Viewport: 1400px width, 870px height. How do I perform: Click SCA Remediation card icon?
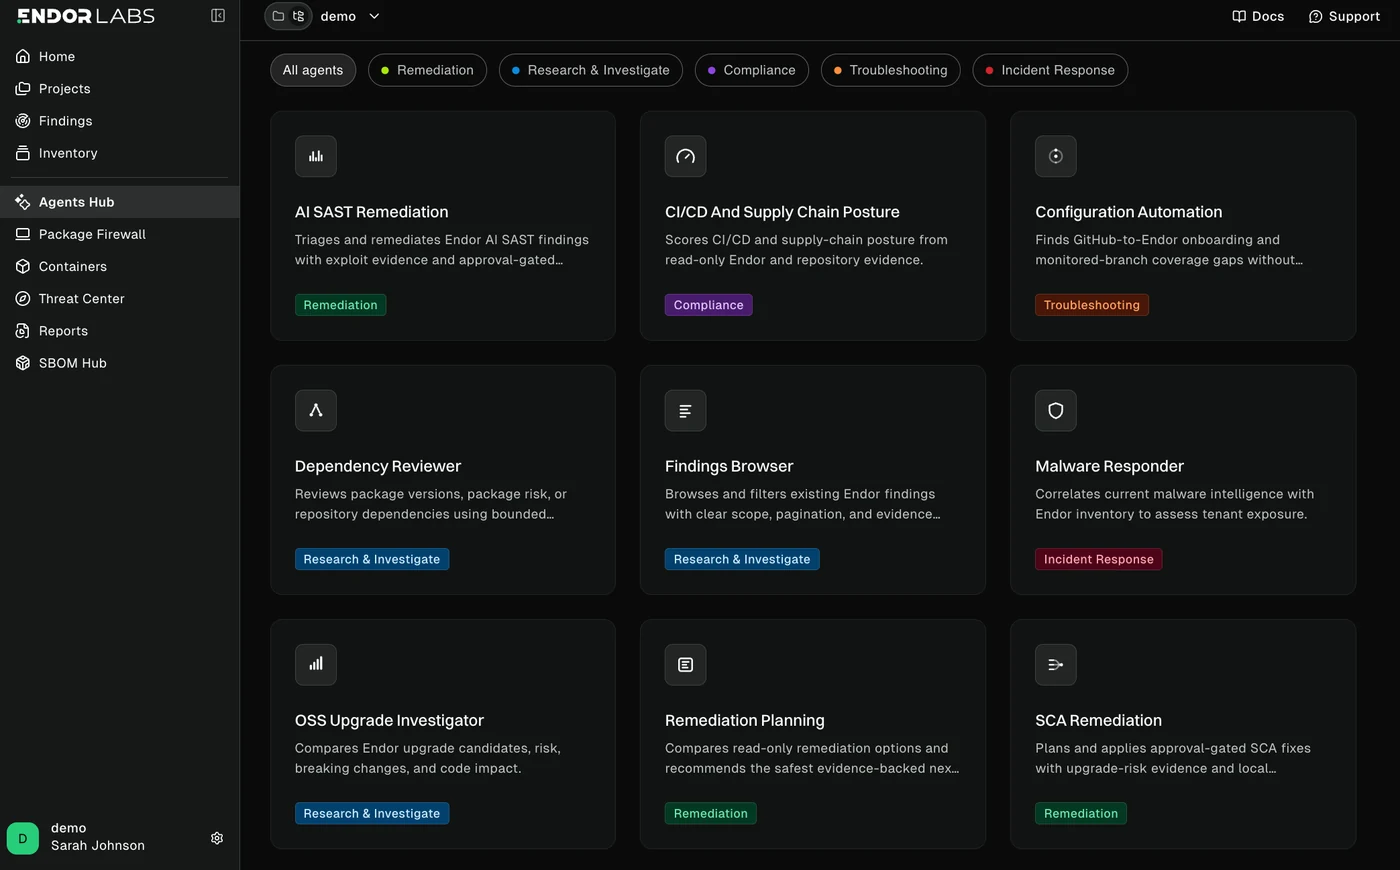[x=1056, y=664]
